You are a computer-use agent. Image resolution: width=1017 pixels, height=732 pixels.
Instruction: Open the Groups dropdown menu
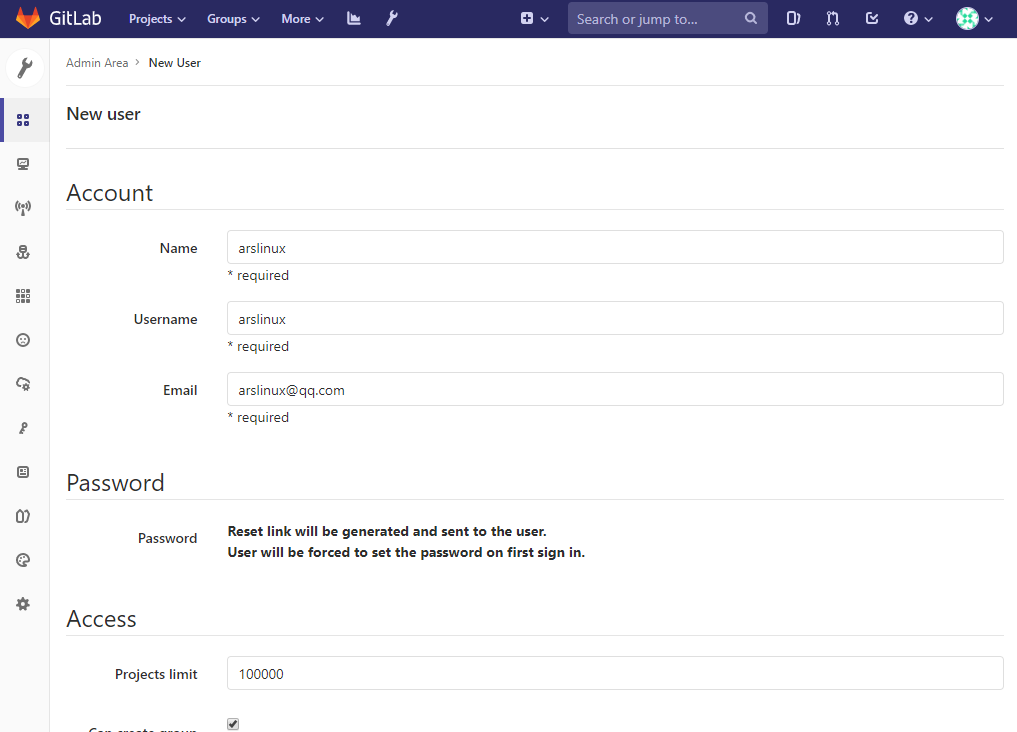(233, 19)
